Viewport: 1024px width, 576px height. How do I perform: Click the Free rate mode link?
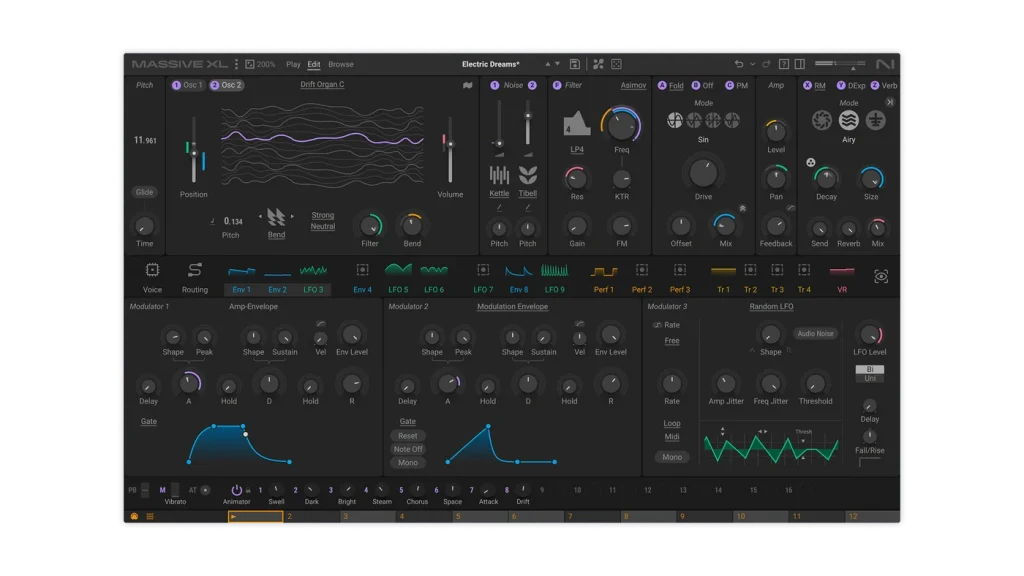tap(672, 341)
